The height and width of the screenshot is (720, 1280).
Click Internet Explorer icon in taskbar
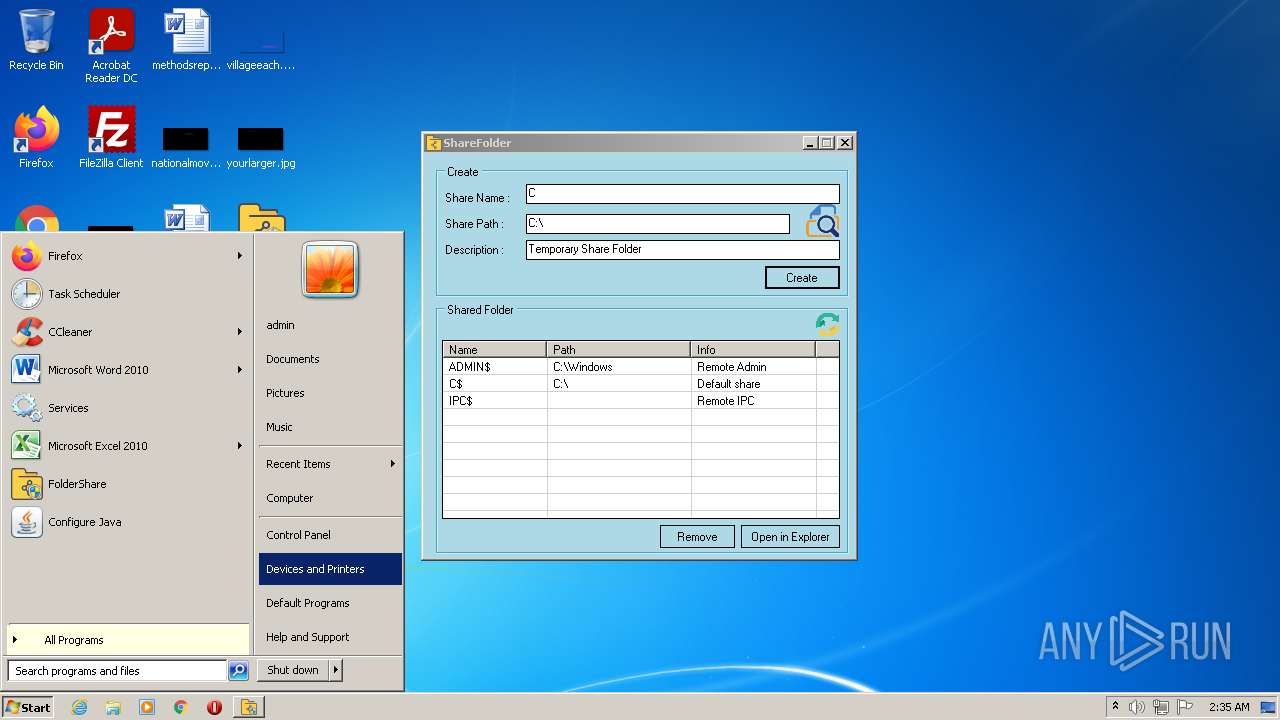[79, 707]
